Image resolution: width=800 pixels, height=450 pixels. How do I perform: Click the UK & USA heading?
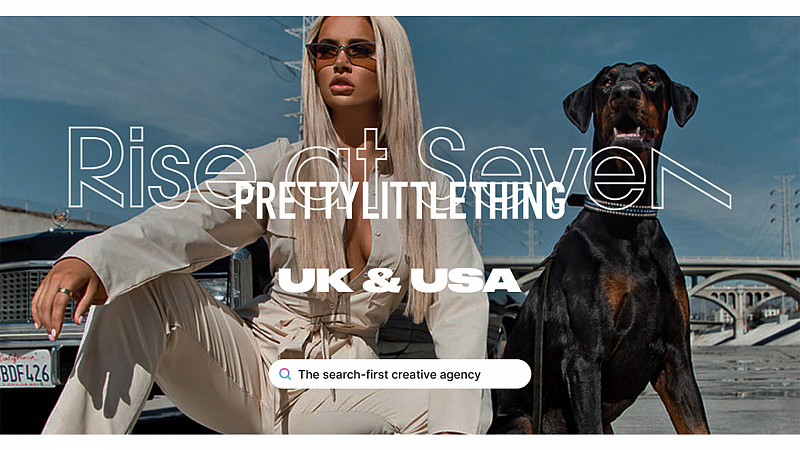pos(399,280)
